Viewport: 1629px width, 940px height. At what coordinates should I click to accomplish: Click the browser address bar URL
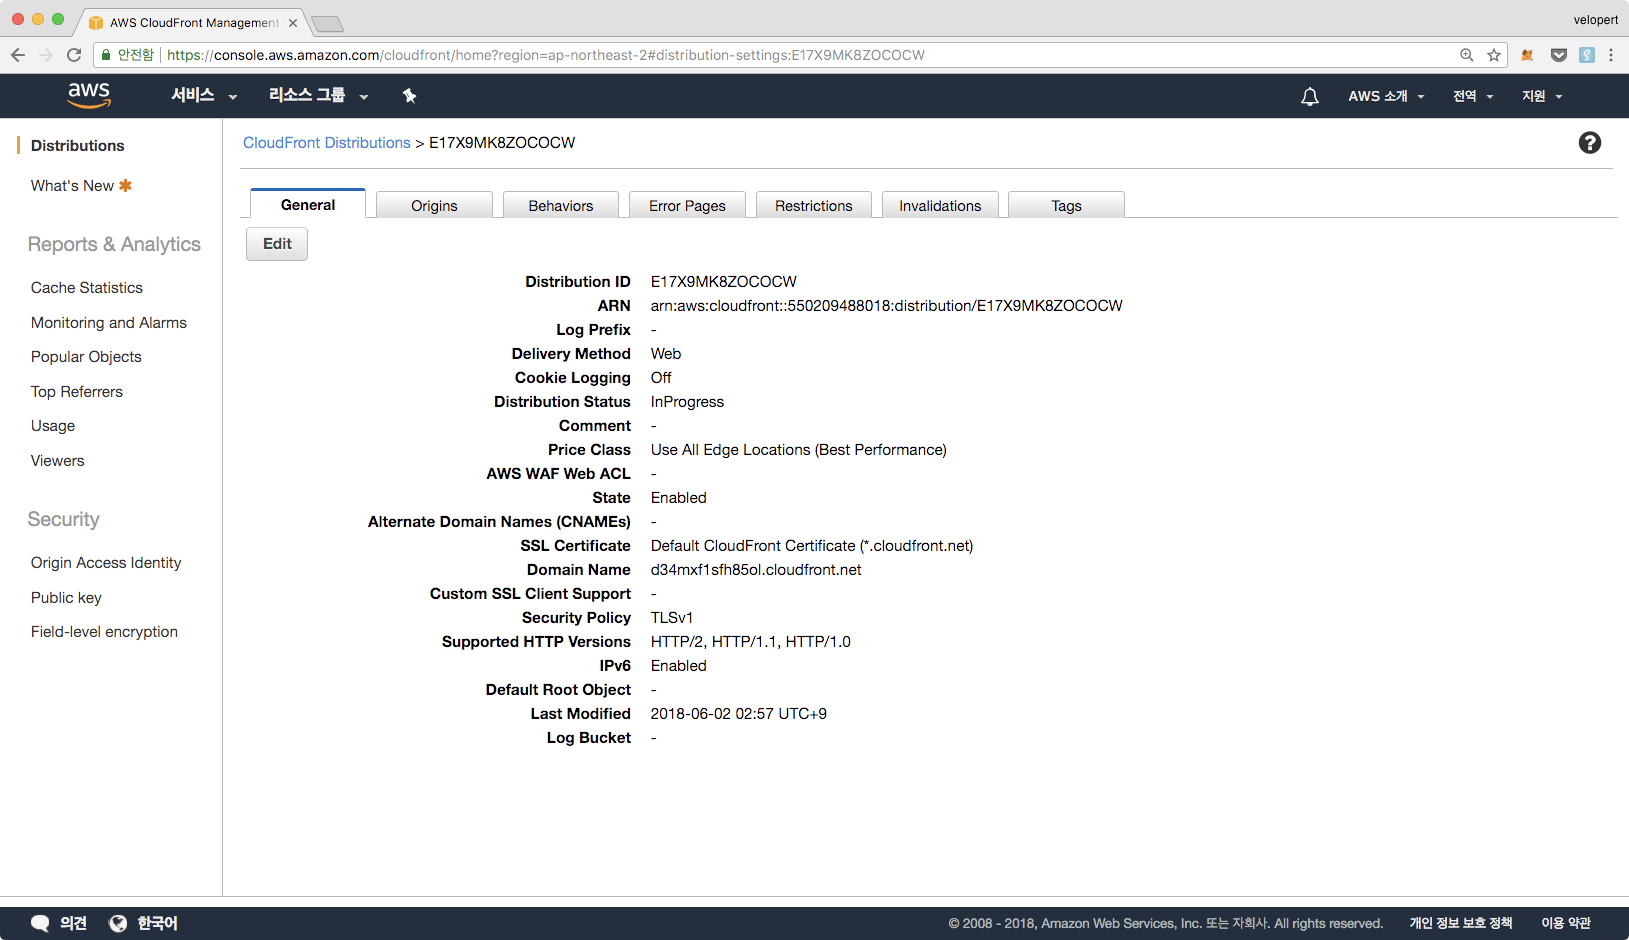546,55
